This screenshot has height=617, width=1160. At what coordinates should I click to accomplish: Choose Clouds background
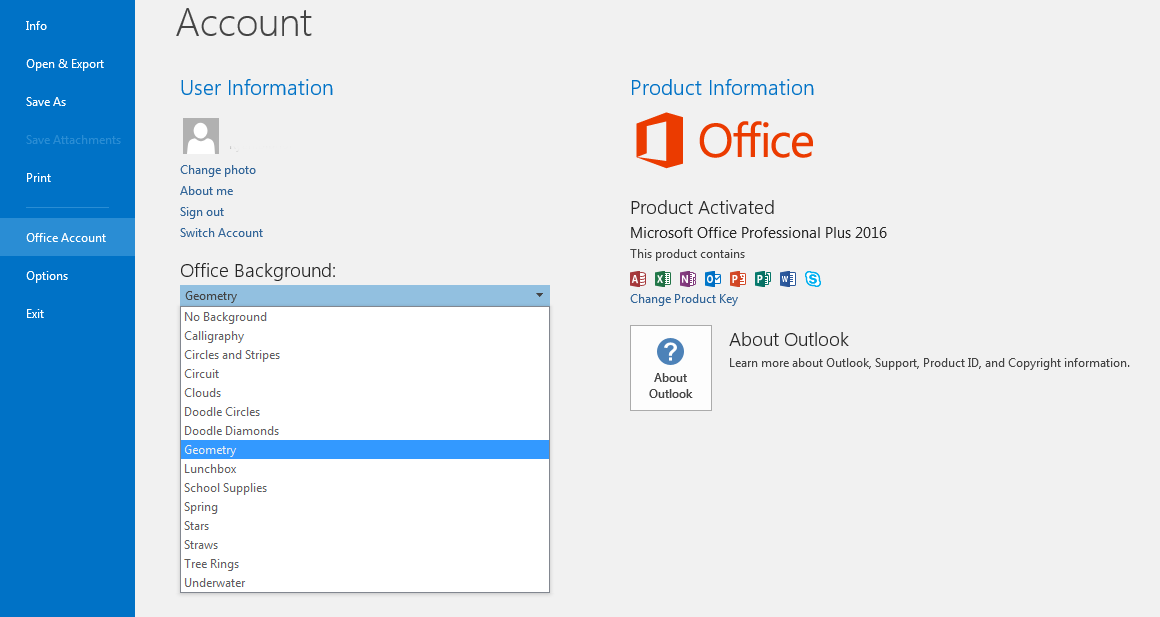365,393
